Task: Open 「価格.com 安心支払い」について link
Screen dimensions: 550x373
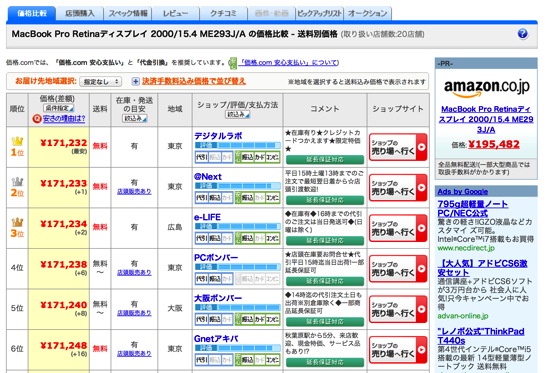Action: pos(288,62)
